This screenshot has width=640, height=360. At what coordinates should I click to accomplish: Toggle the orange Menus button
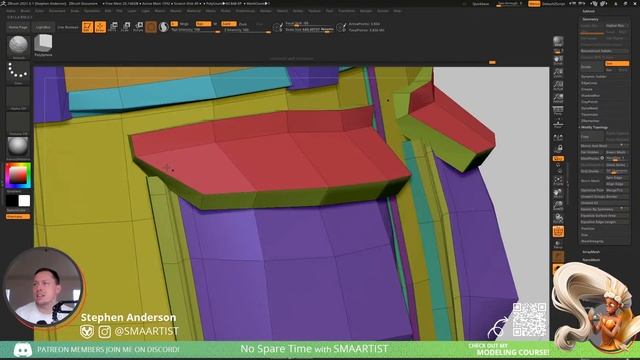(534, 4)
